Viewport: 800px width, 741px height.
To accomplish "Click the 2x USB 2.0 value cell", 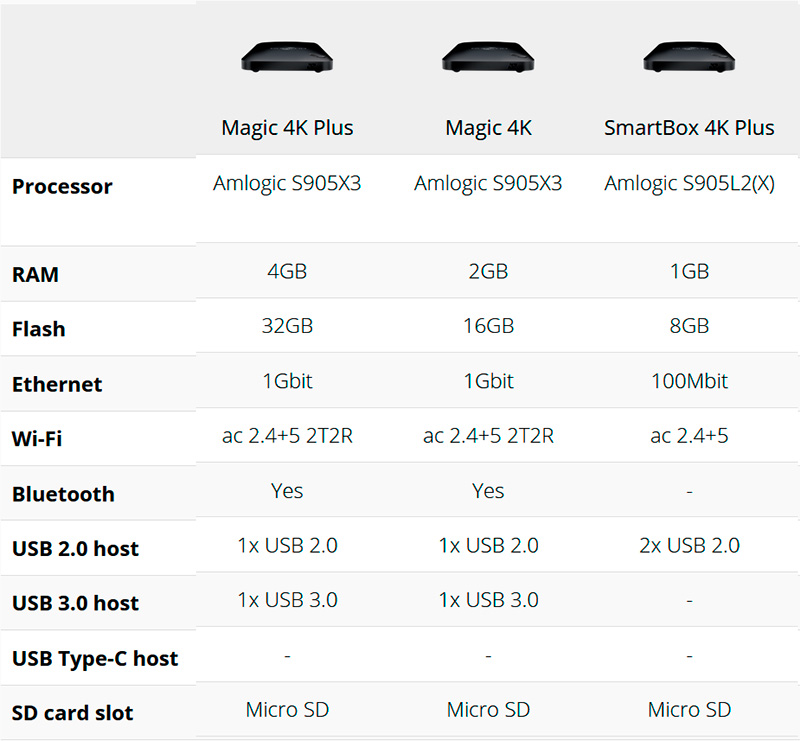I will pyautogui.click(x=689, y=545).
